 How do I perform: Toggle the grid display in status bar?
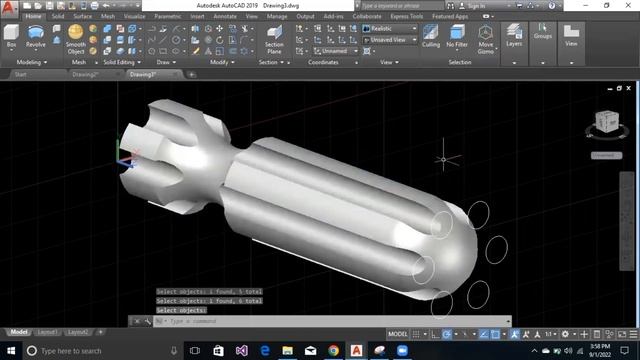click(x=416, y=334)
